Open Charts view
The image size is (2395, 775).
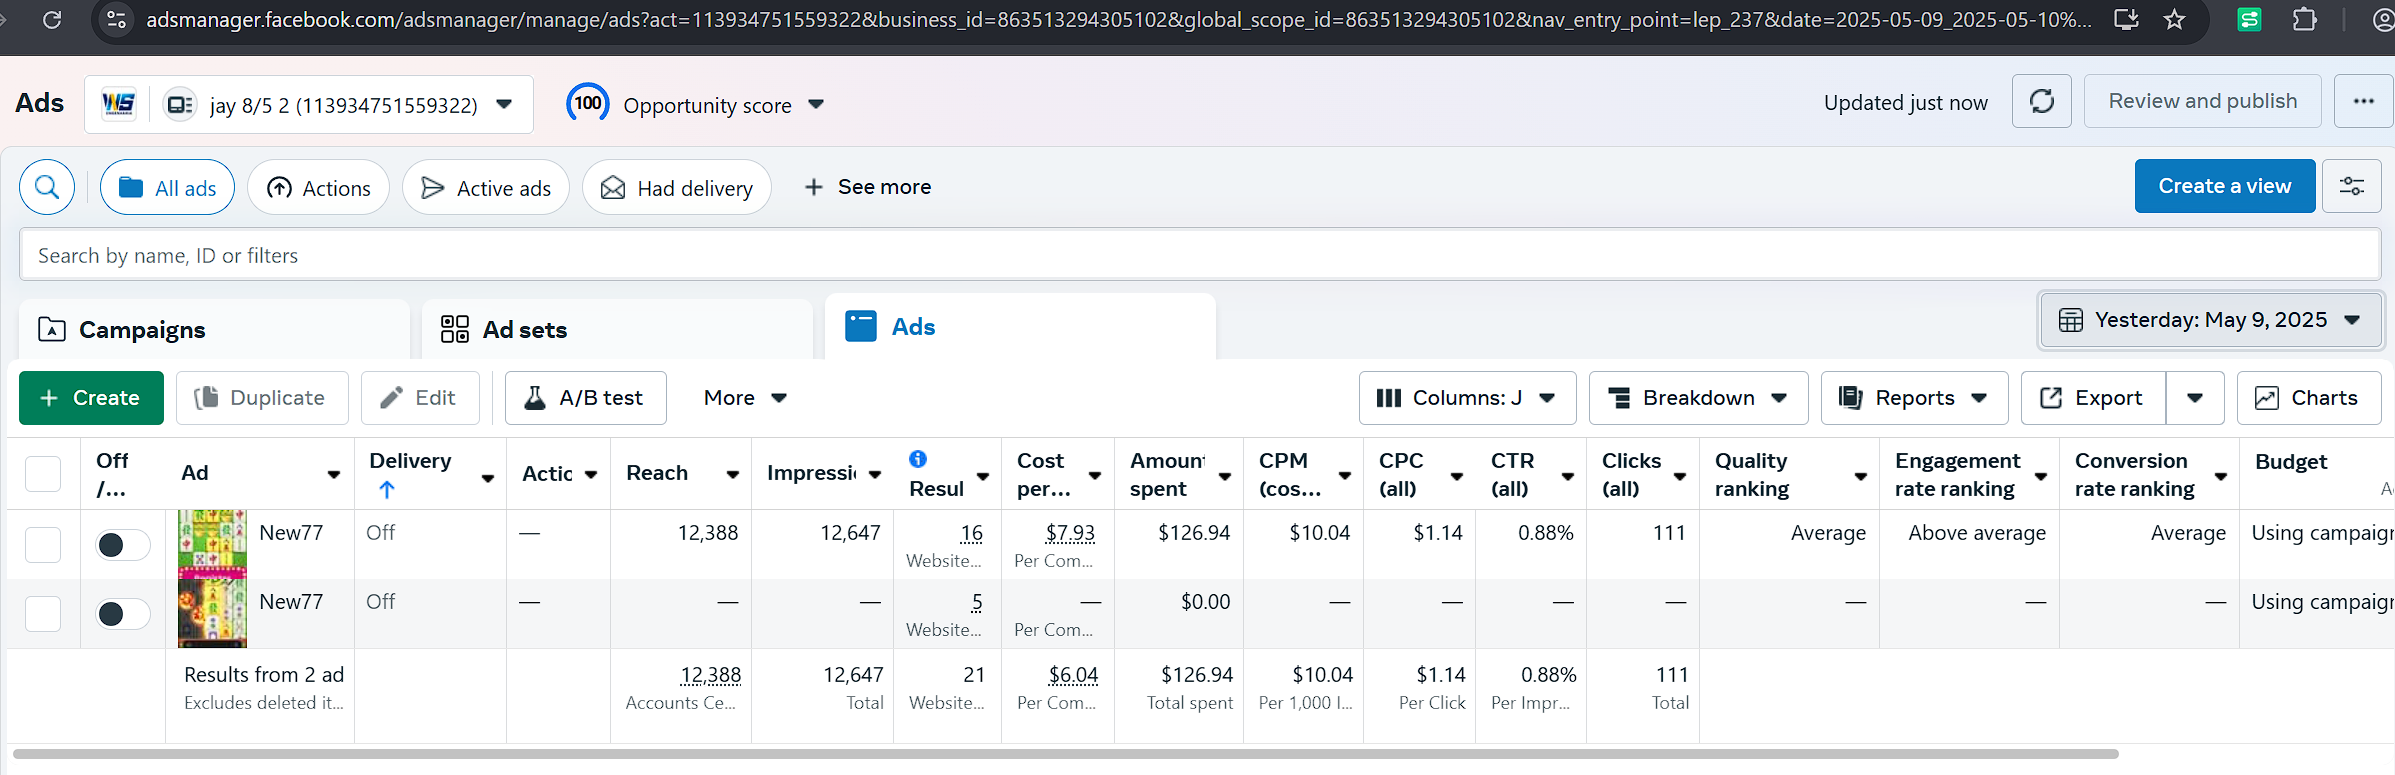(x=2308, y=398)
